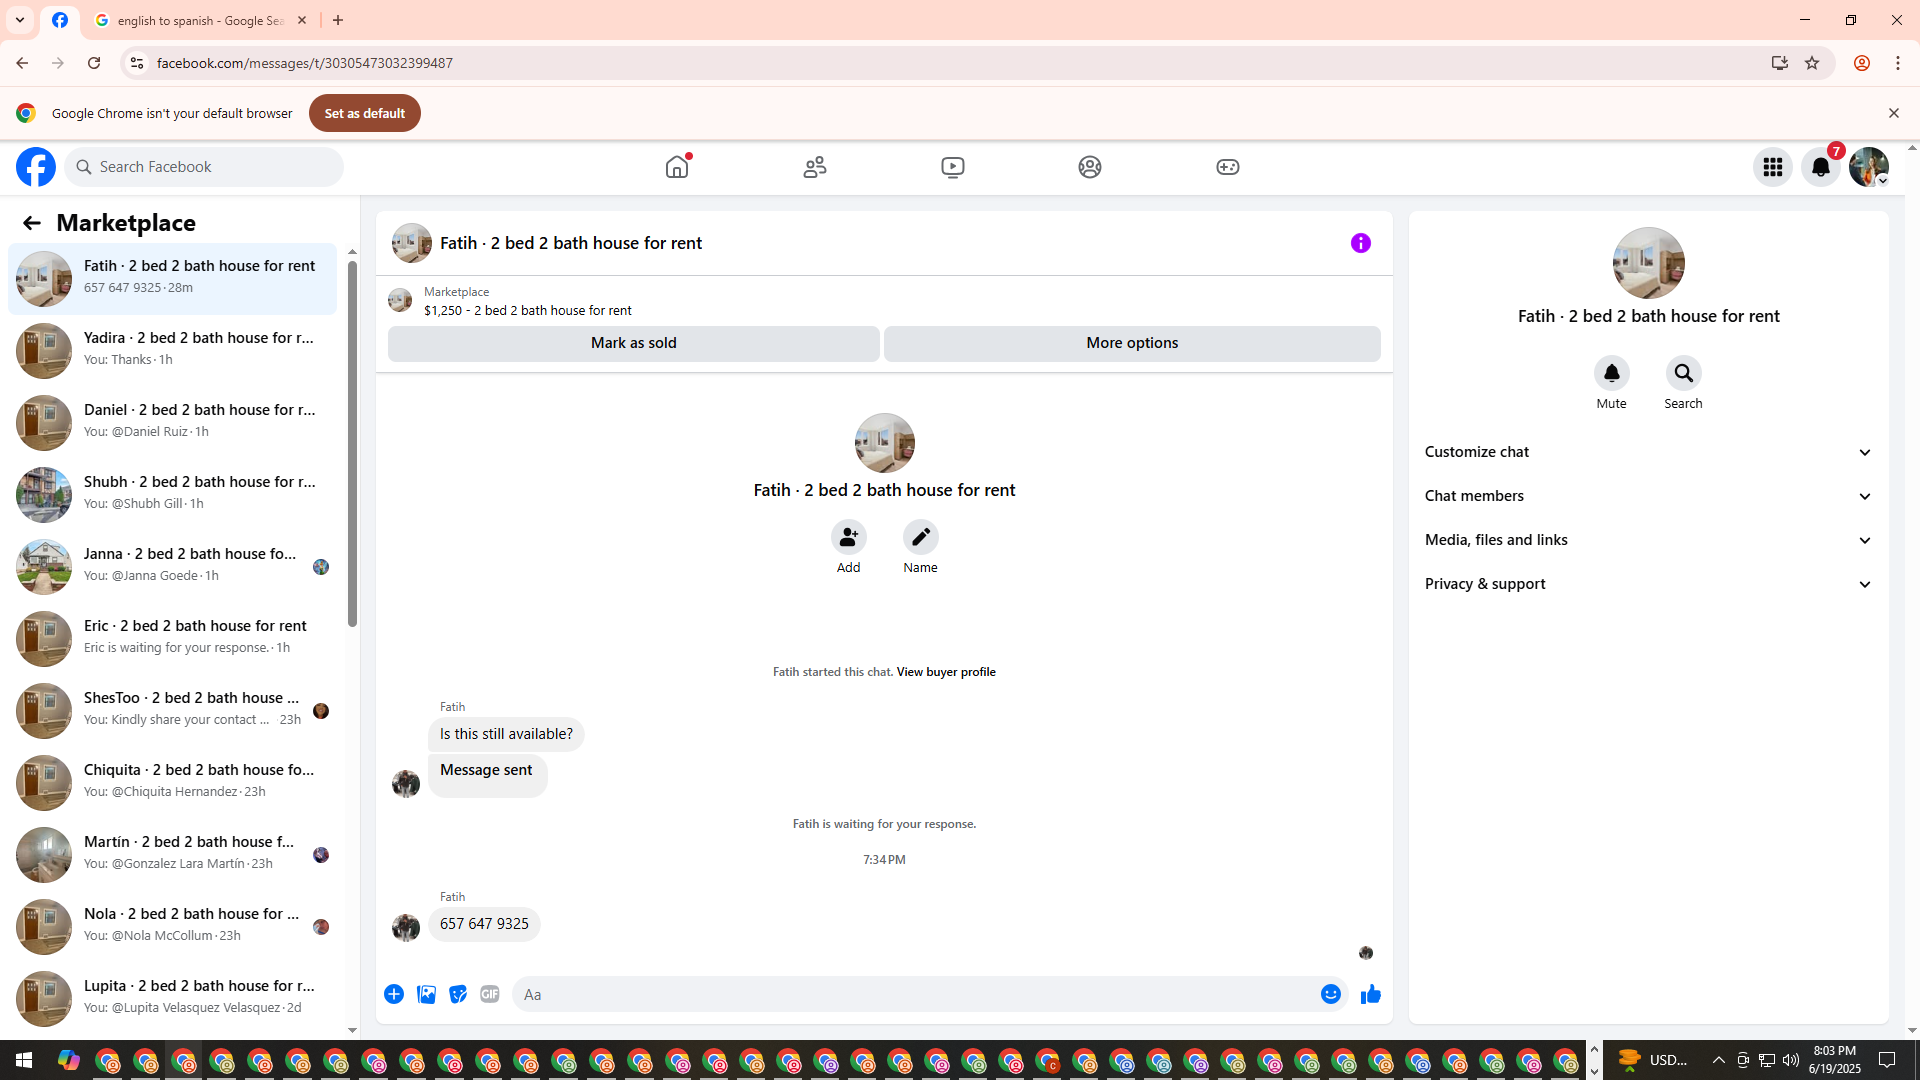This screenshot has height=1080, width=1920.
Task: Install the Facebook app from address bar
Action: coord(1780,63)
